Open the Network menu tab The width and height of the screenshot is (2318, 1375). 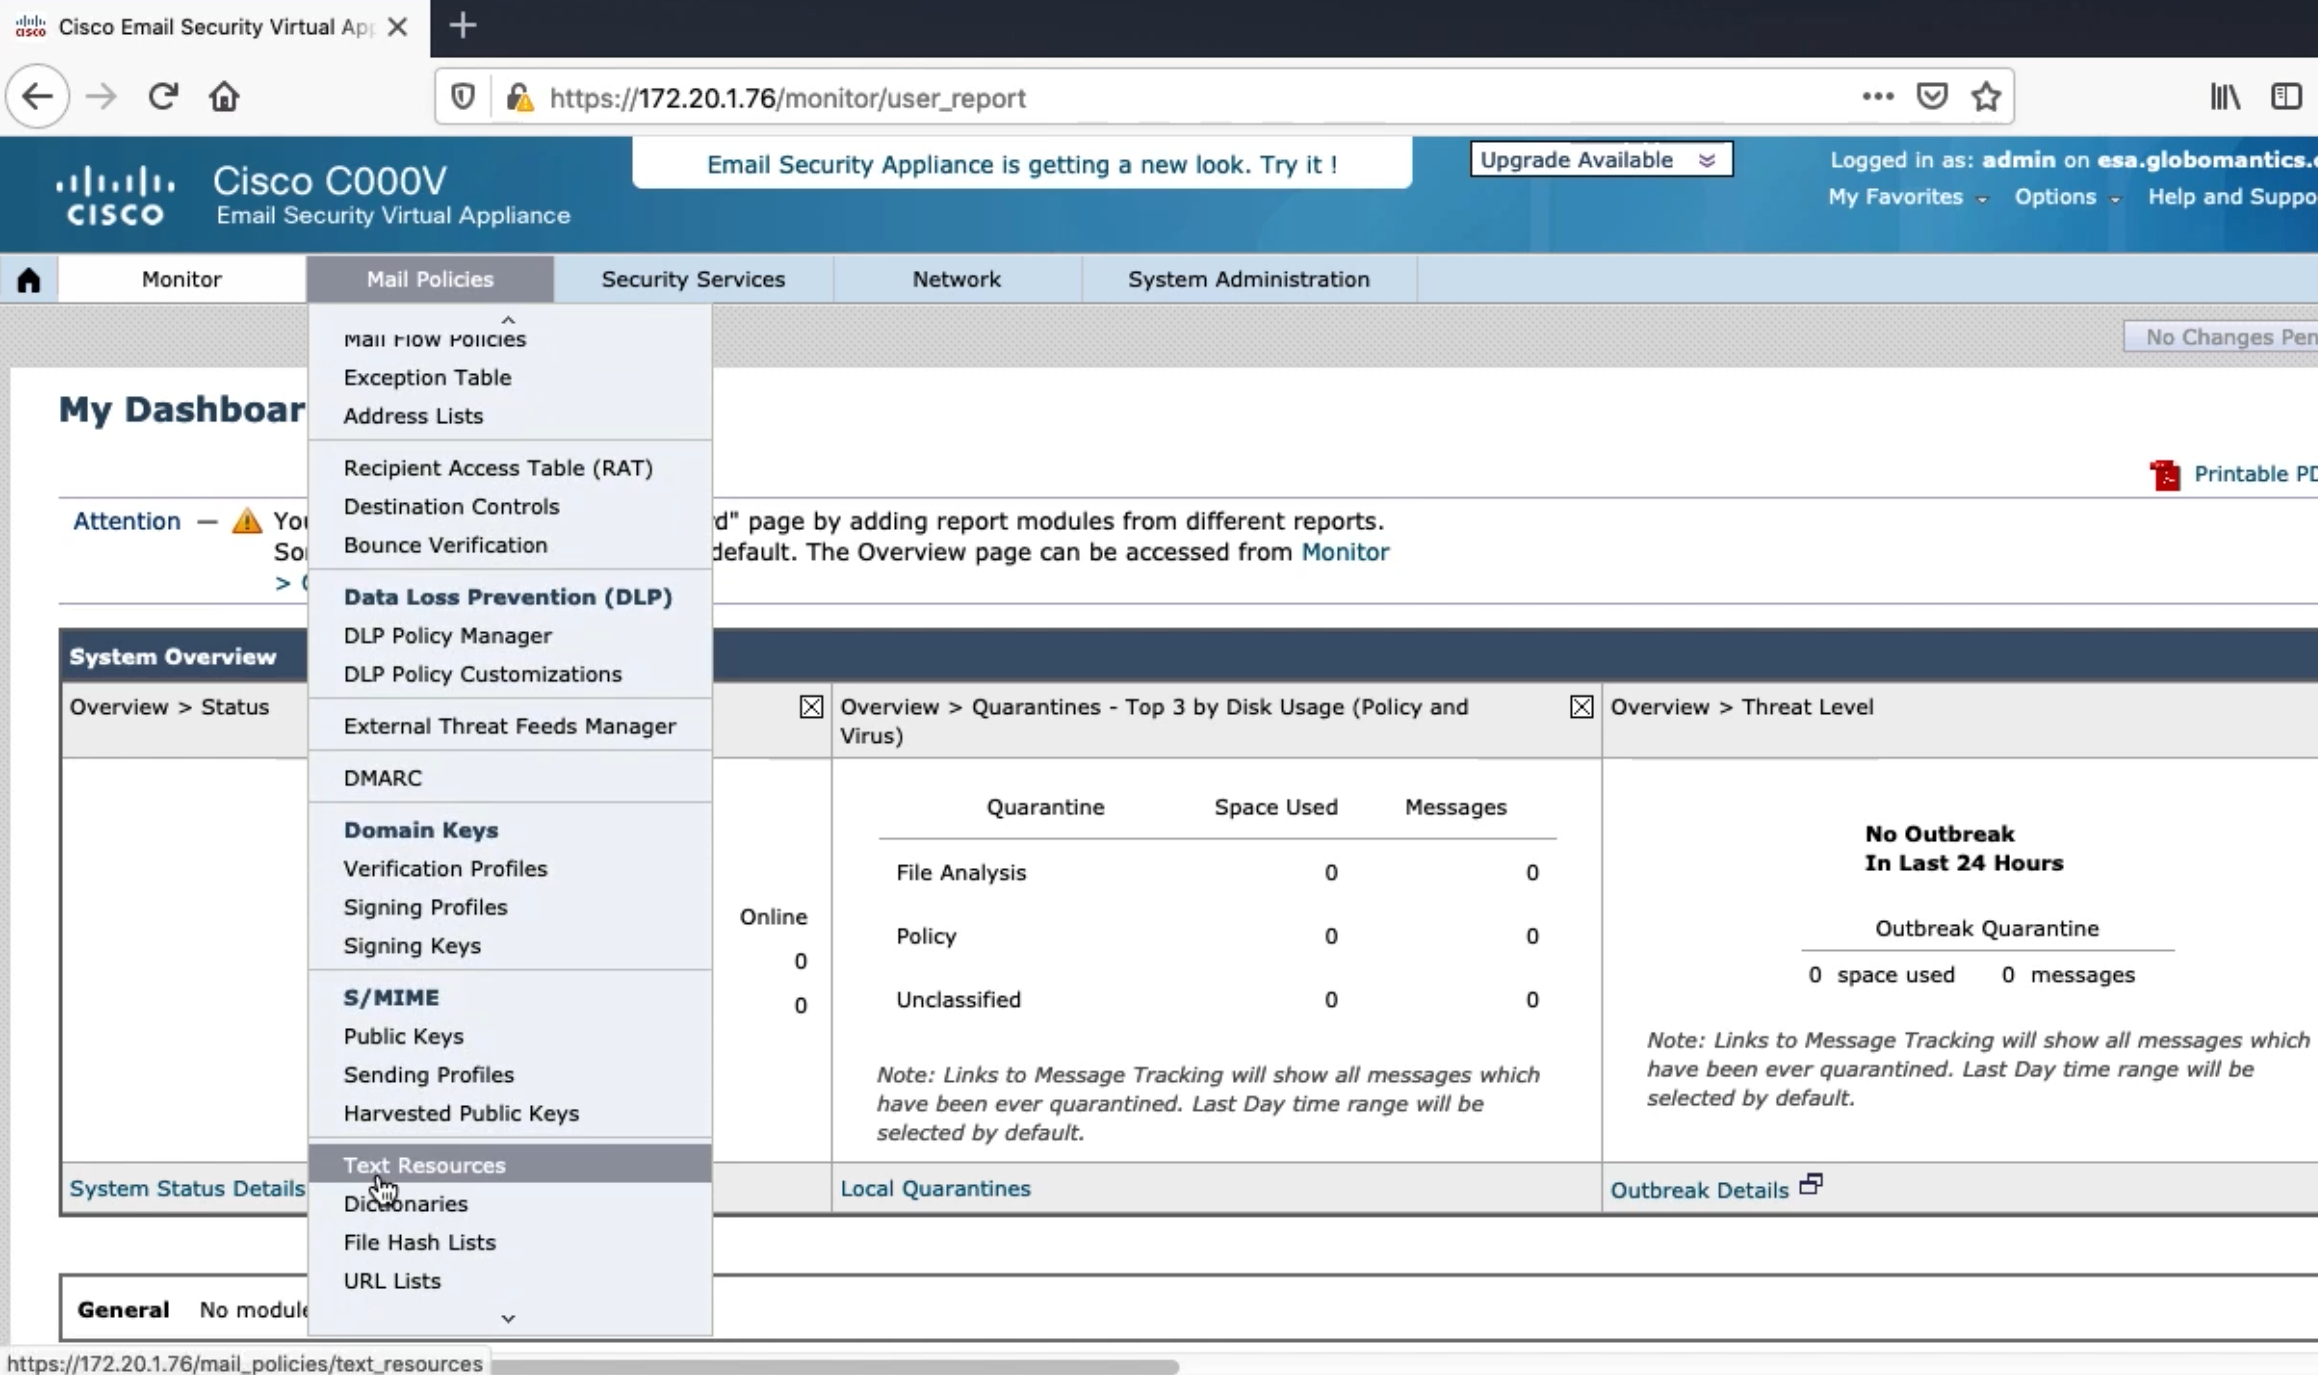click(956, 279)
